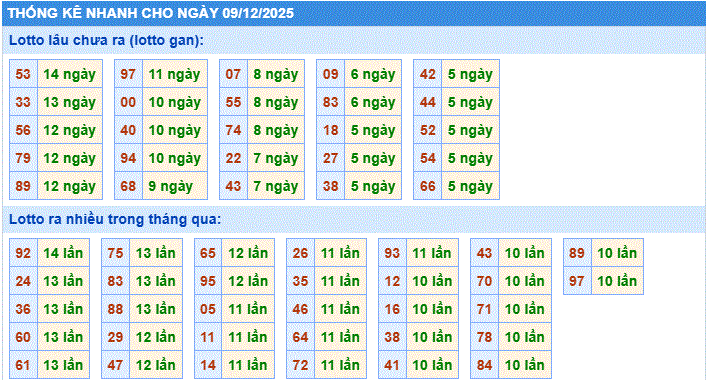Select '6 ngày' beside number 83
This screenshot has height=380, width=707.
pyautogui.click(x=373, y=102)
